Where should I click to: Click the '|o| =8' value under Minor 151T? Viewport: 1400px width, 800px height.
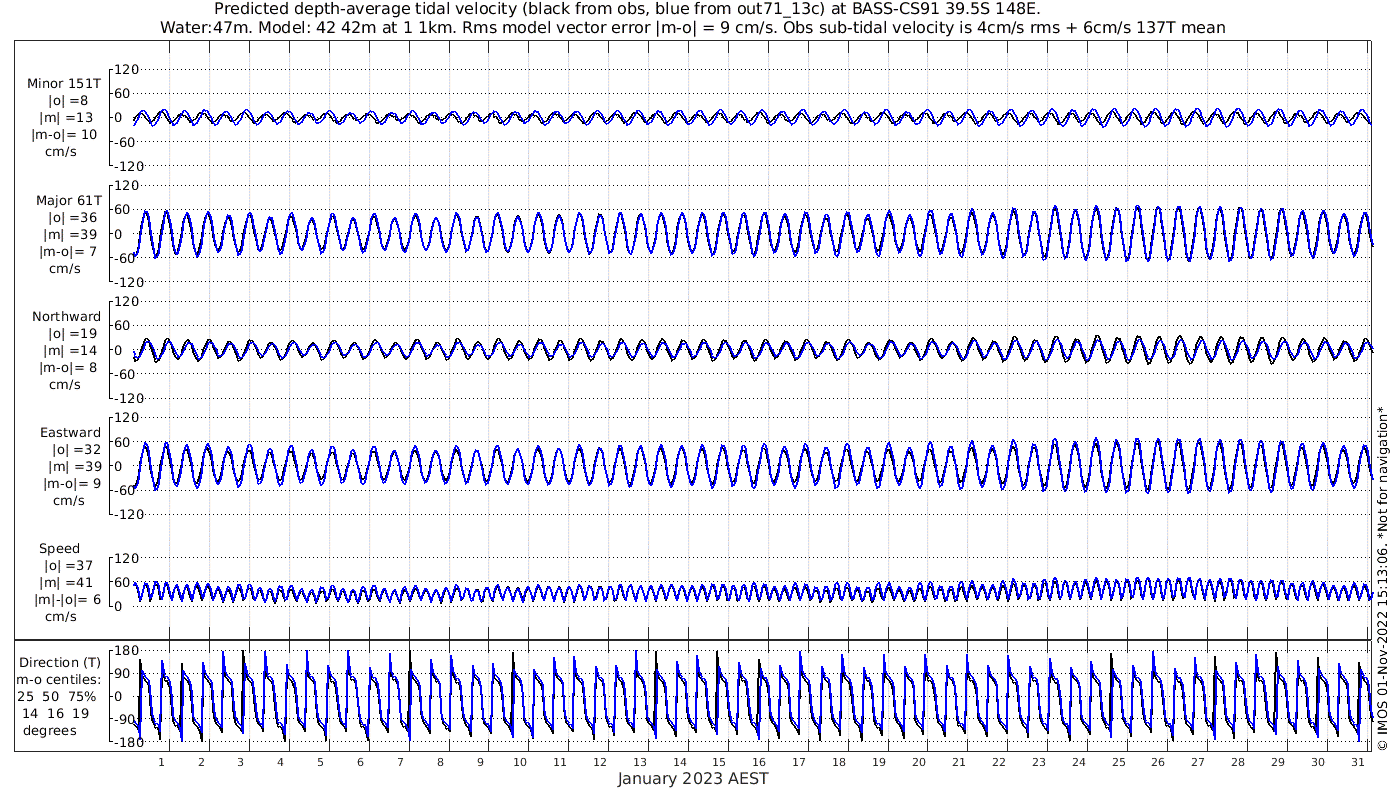(68, 101)
